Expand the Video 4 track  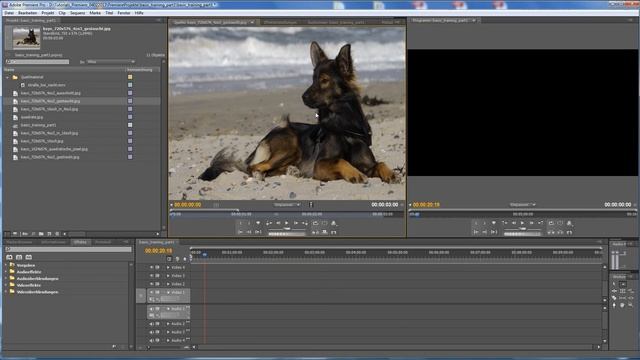tap(168, 267)
